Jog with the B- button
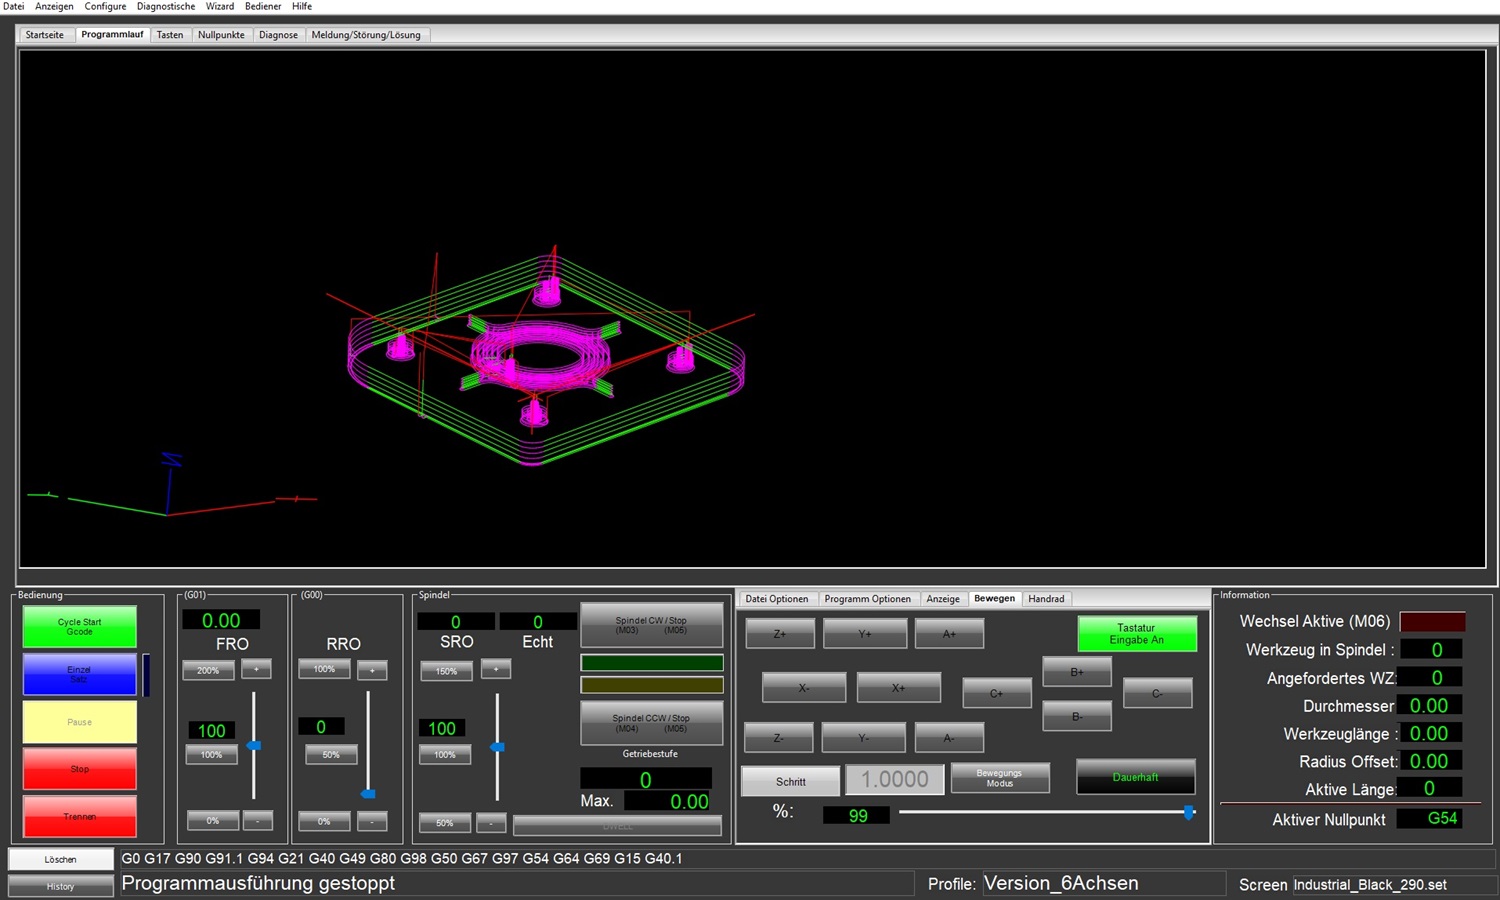1500x900 pixels. (1077, 716)
